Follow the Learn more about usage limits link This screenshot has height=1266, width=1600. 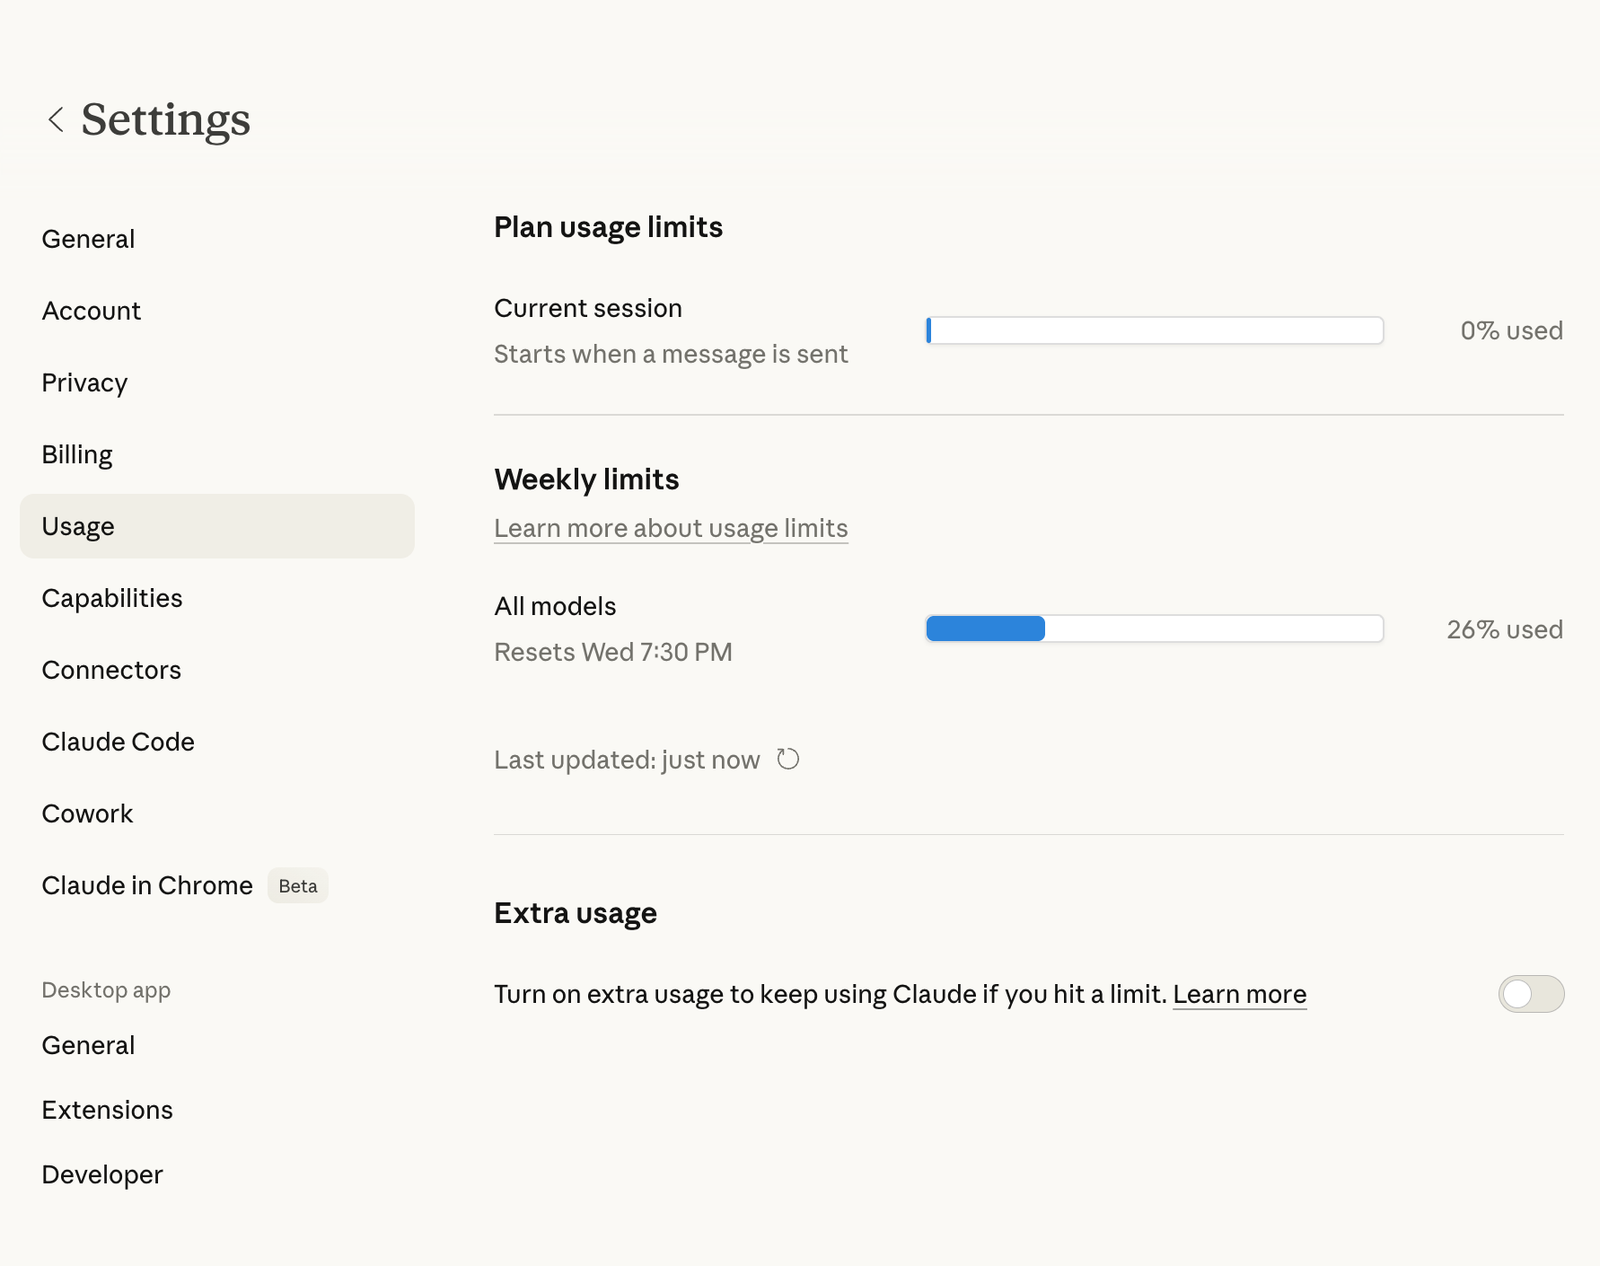tap(671, 528)
